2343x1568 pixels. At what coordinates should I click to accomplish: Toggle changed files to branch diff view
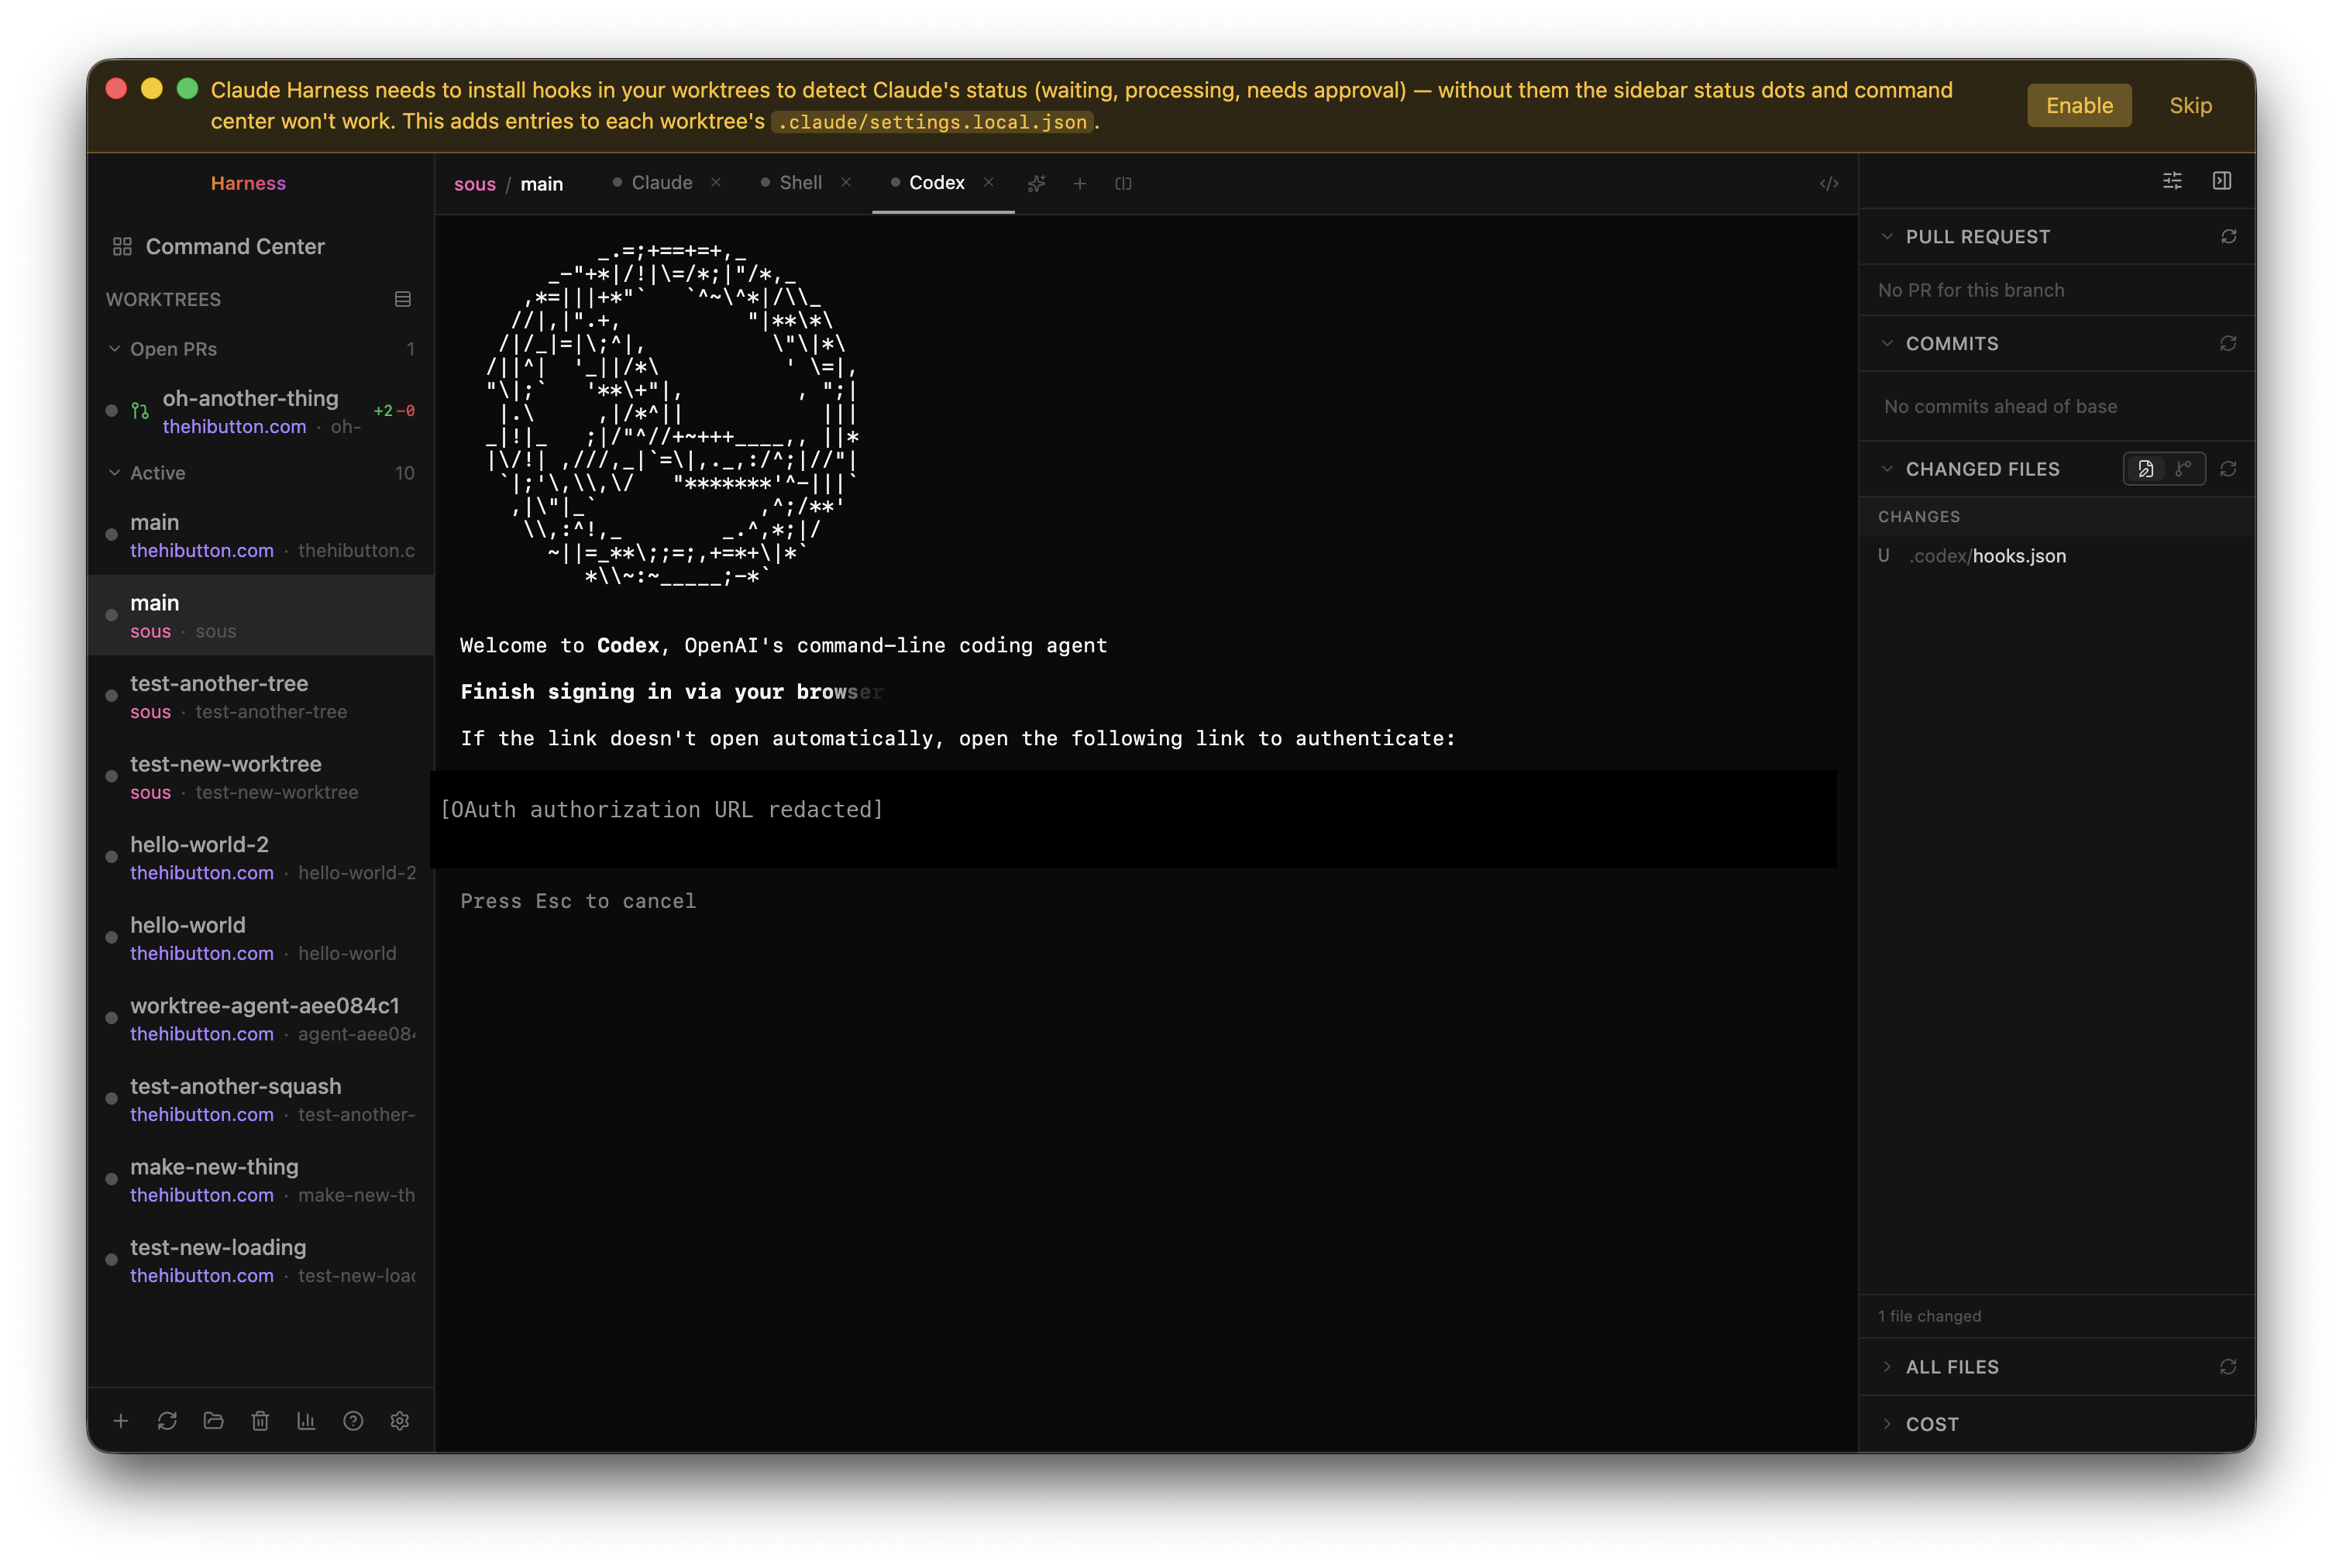coord(2183,469)
